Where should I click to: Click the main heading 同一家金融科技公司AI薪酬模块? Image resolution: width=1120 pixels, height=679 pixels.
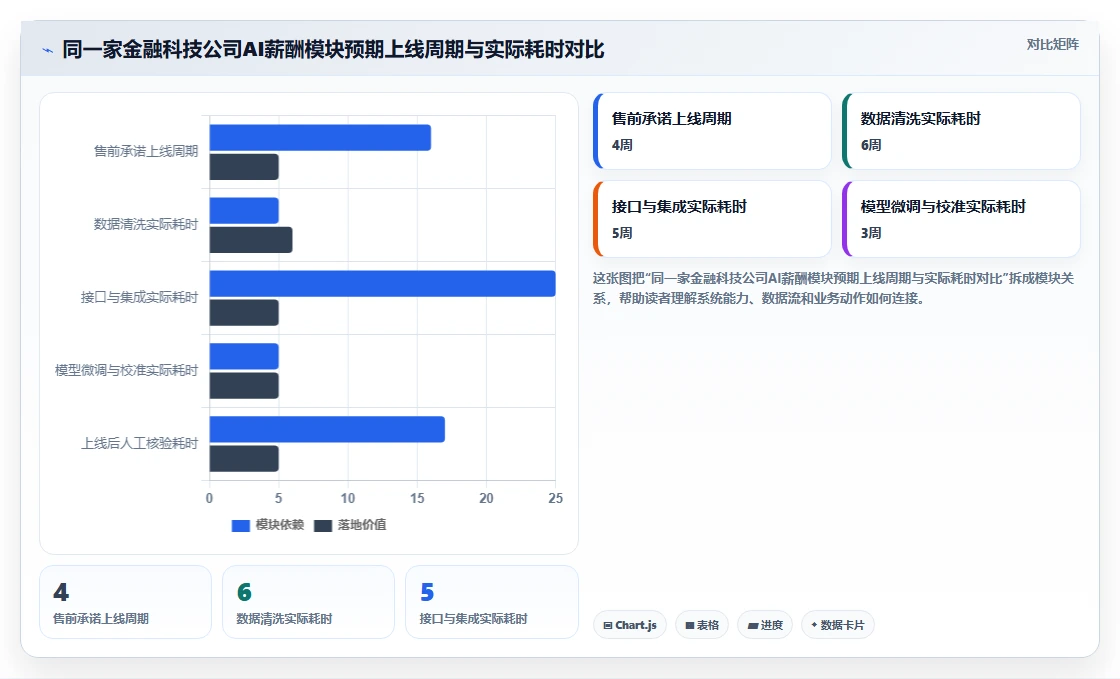click(333, 50)
